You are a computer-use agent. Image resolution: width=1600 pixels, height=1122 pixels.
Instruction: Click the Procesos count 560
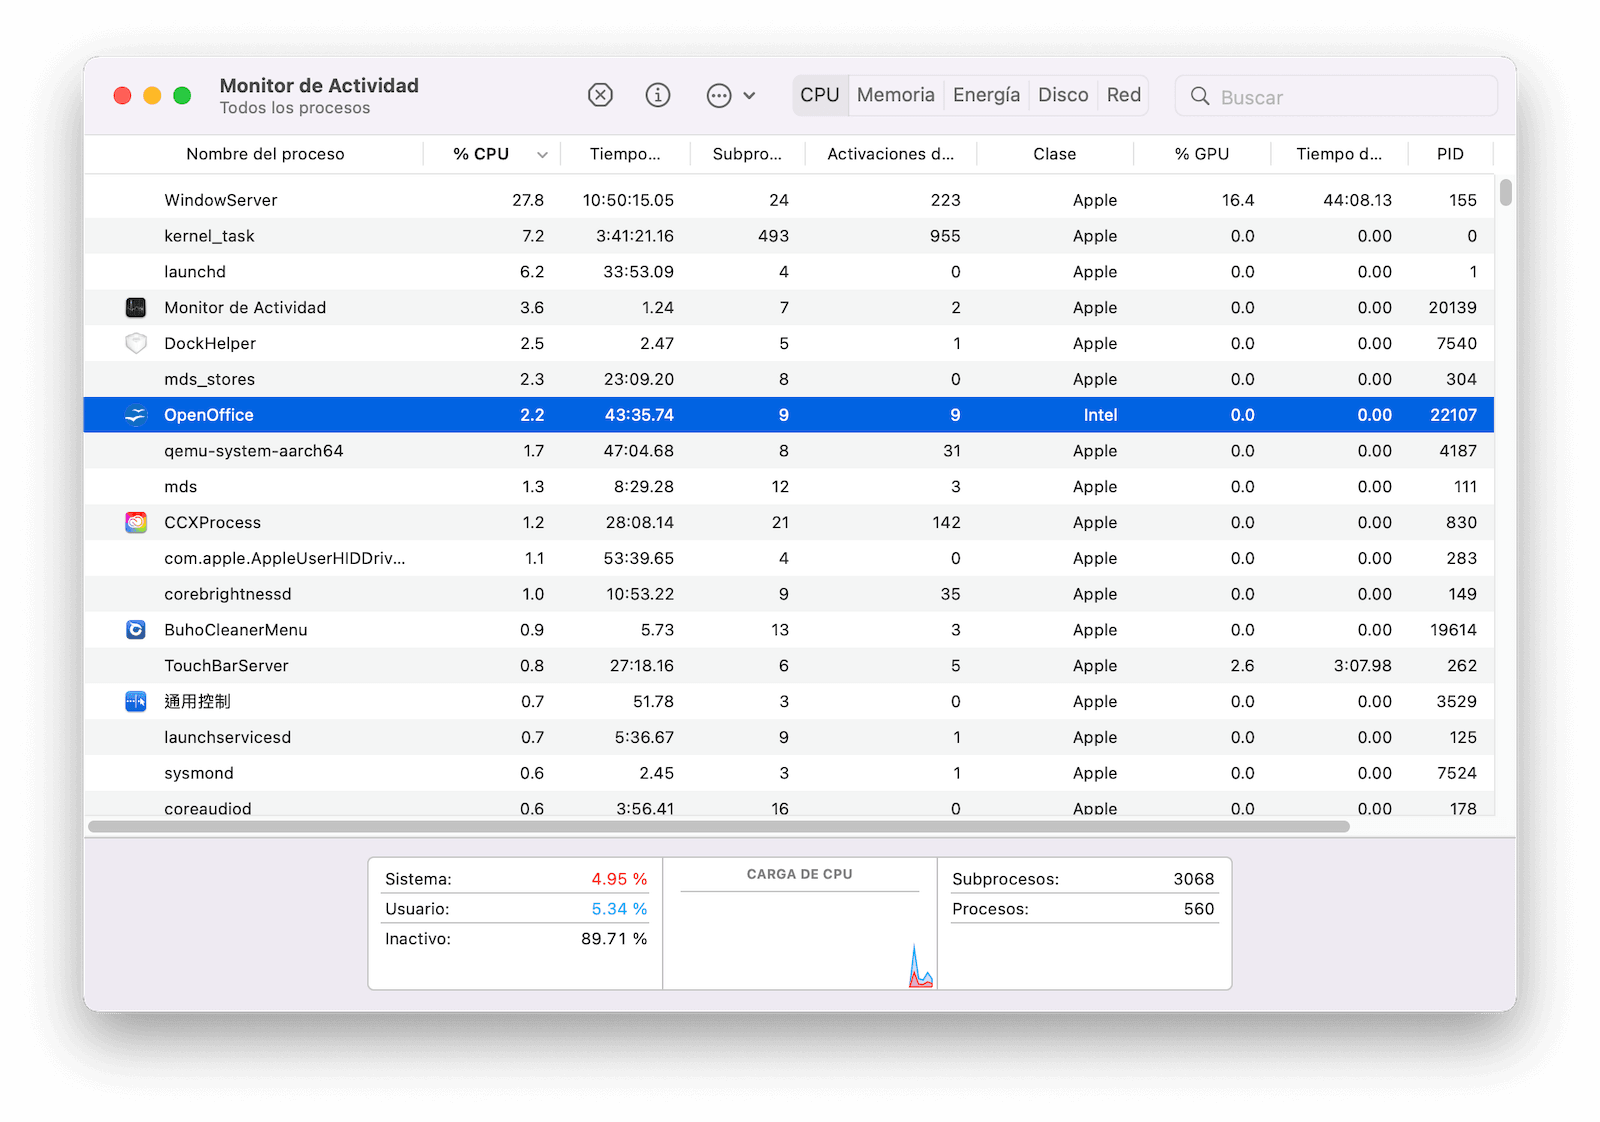[x=1199, y=909]
